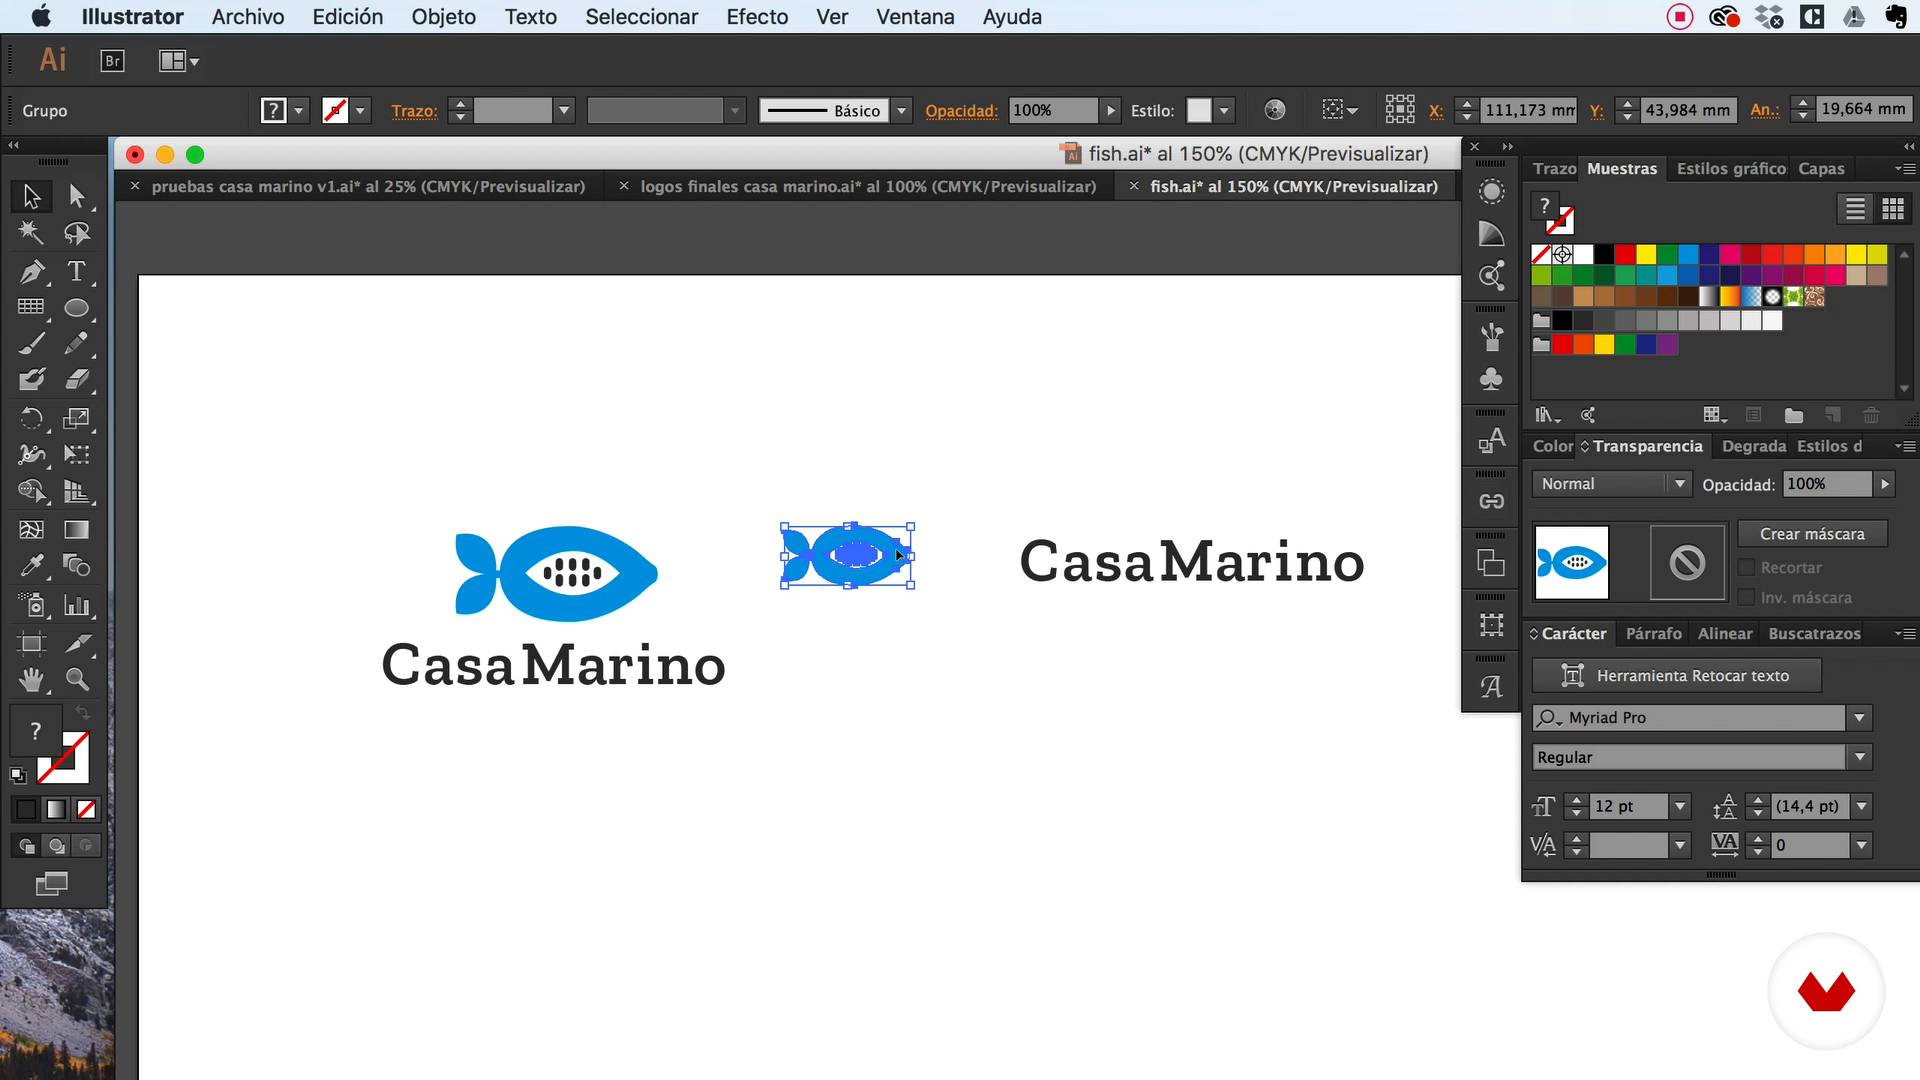Viewport: 1920px width, 1080px height.
Task: Pick the Eyedropper tool
Action: coord(31,566)
